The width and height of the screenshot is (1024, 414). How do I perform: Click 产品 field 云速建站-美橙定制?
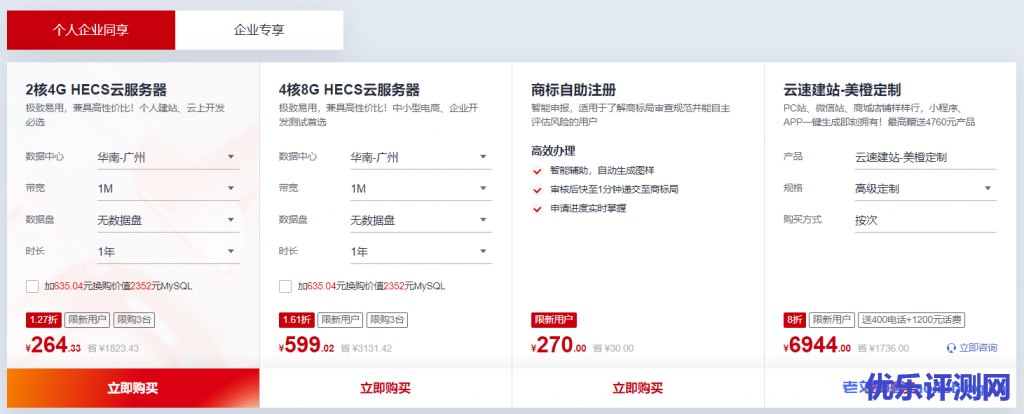coord(925,157)
